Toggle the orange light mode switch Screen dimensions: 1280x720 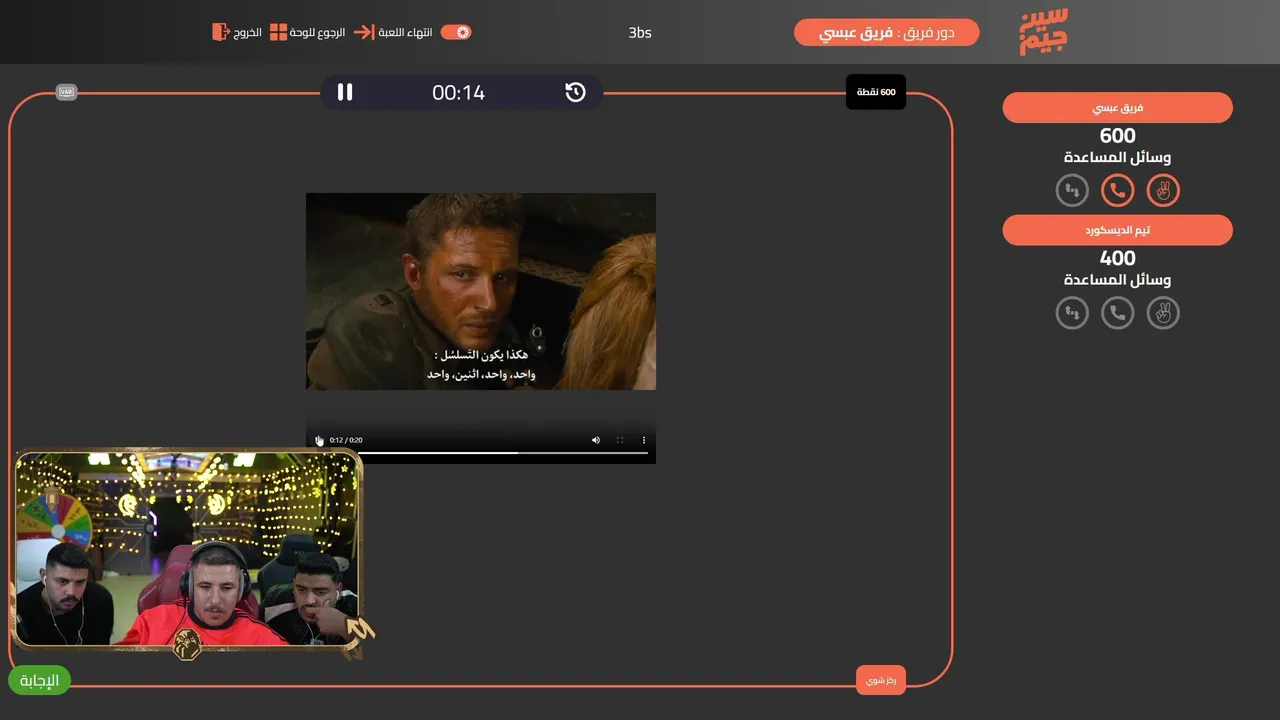click(456, 32)
